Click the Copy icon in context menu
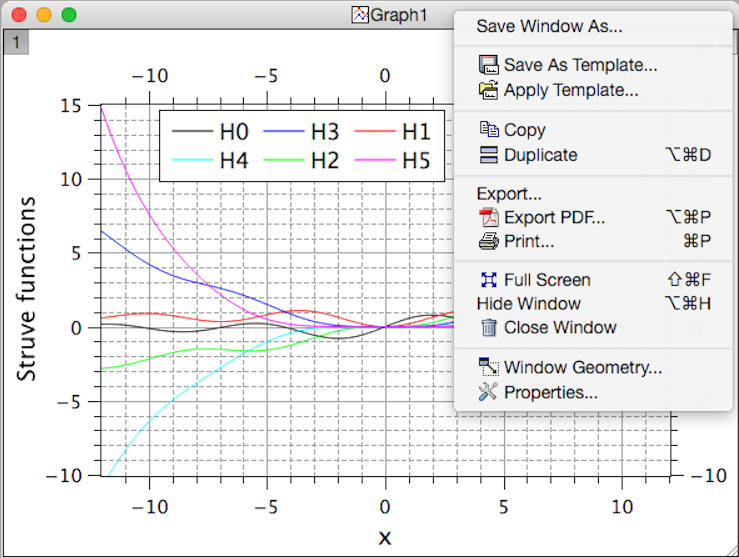 pyautogui.click(x=488, y=130)
